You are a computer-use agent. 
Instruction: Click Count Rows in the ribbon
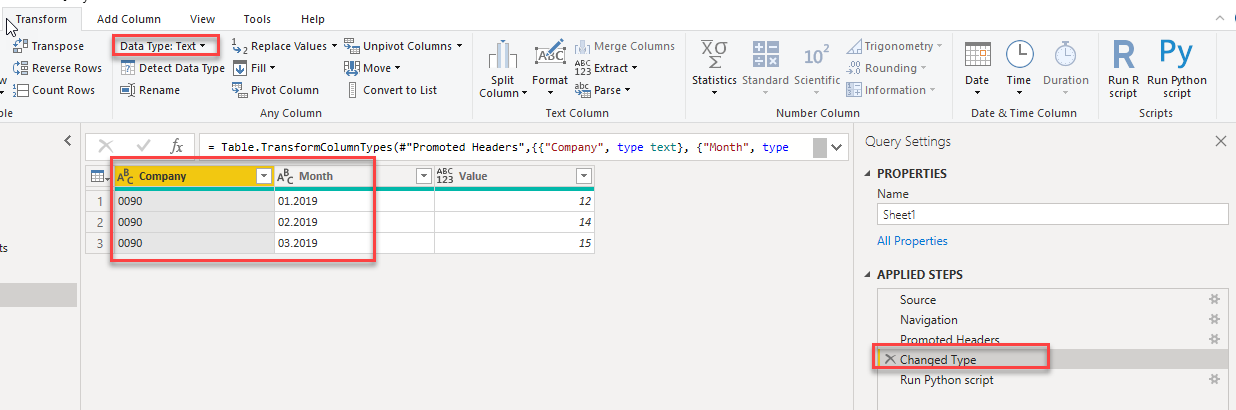point(54,90)
